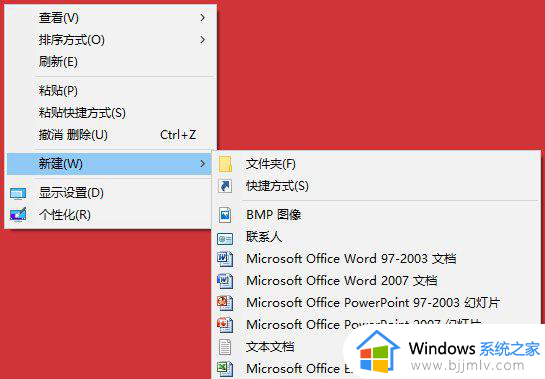Click the BMP image file icon
Screen dimensions: 545x379
[225, 215]
